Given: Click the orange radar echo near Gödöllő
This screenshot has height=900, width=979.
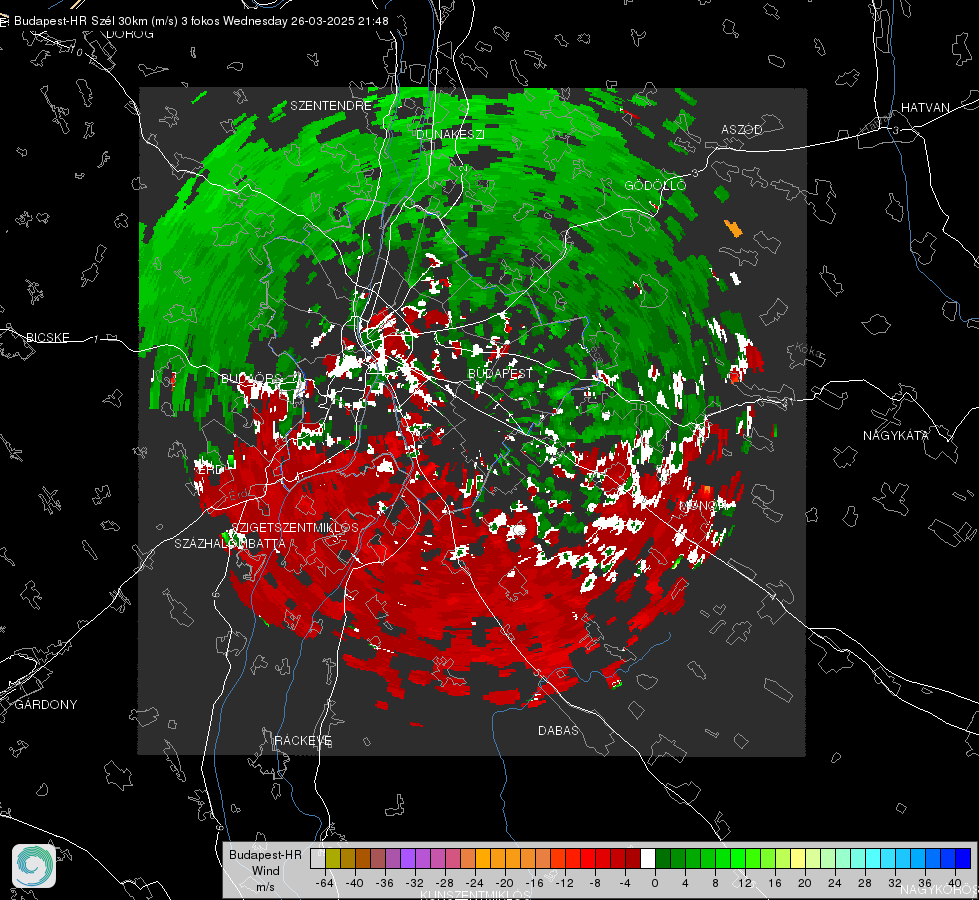Looking at the screenshot, I should pos(733,228).
